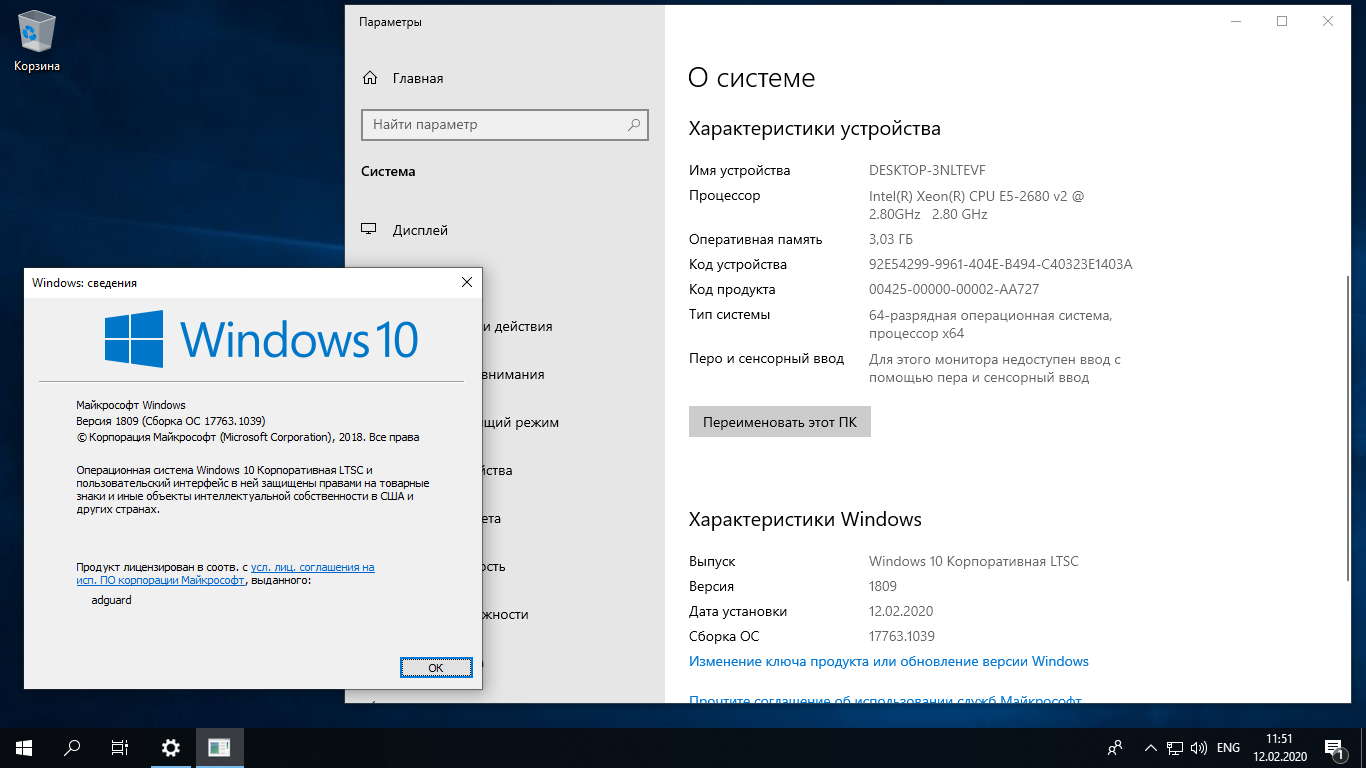Open the Прочтите соглашение об использовании служб link
The image size is (1366, 768).
tap(885, 699)
